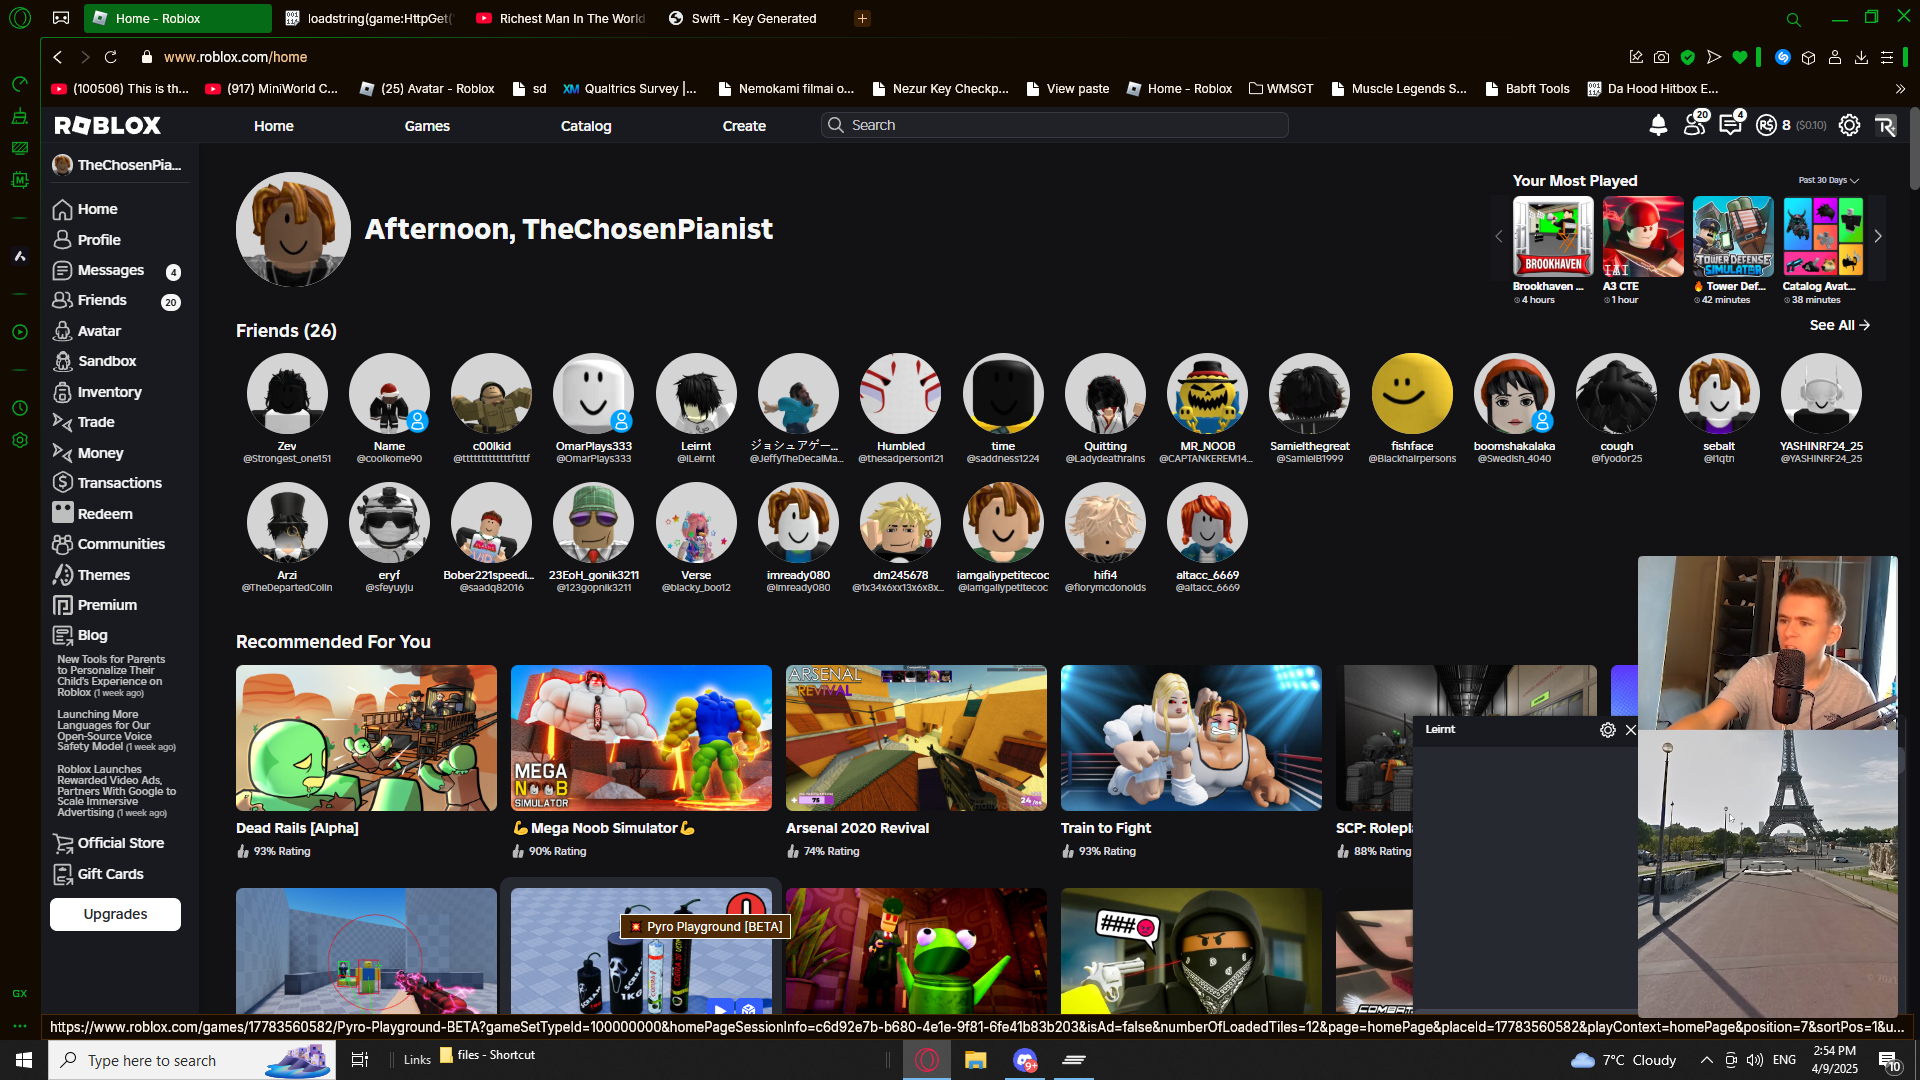Expand Past 30 Days dropdown
This screenshot has width=1920, height=1080.
[x=1829, y=181]
